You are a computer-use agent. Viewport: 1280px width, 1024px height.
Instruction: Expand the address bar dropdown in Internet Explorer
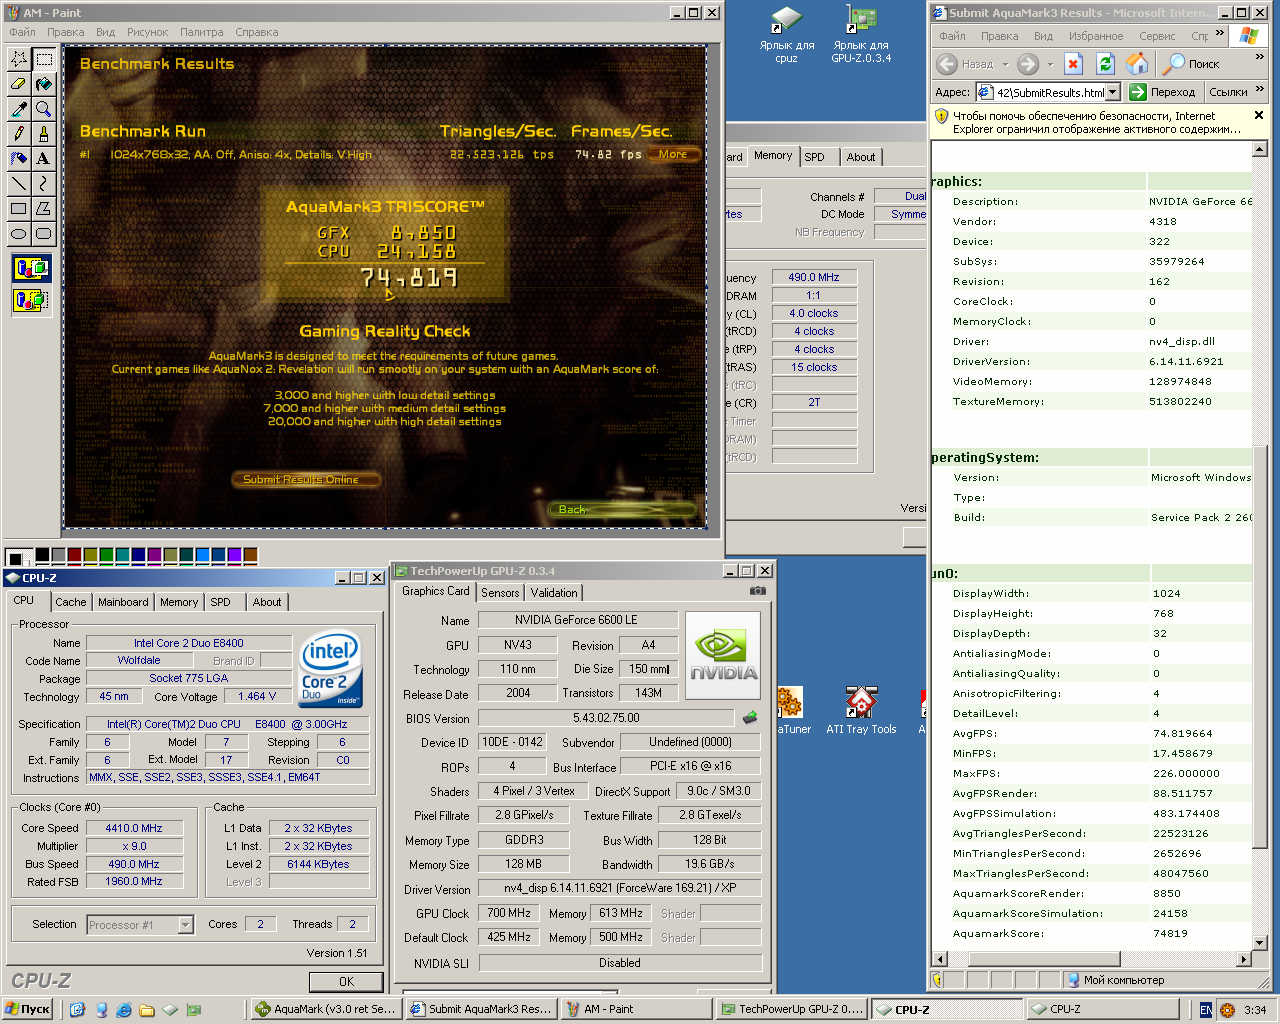point(1113,92)
